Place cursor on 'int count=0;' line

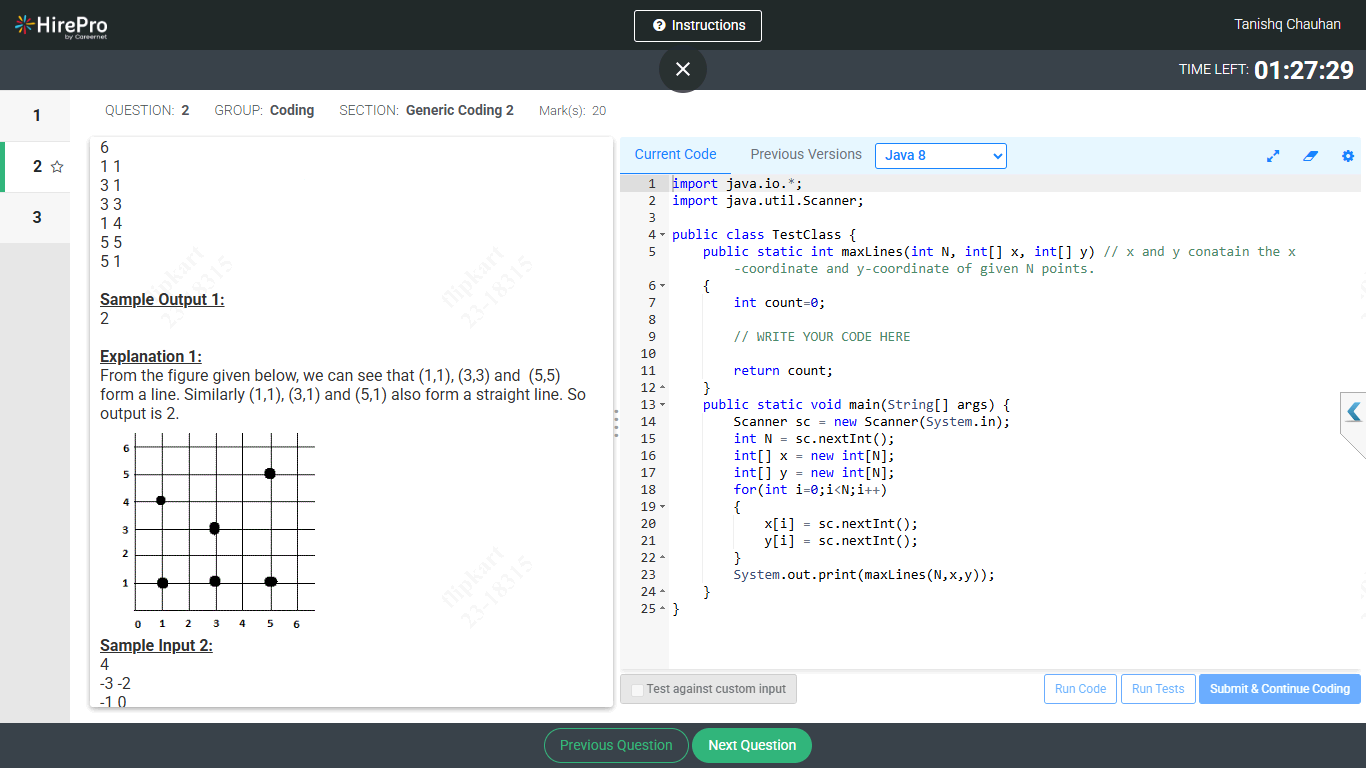(779, 303)
